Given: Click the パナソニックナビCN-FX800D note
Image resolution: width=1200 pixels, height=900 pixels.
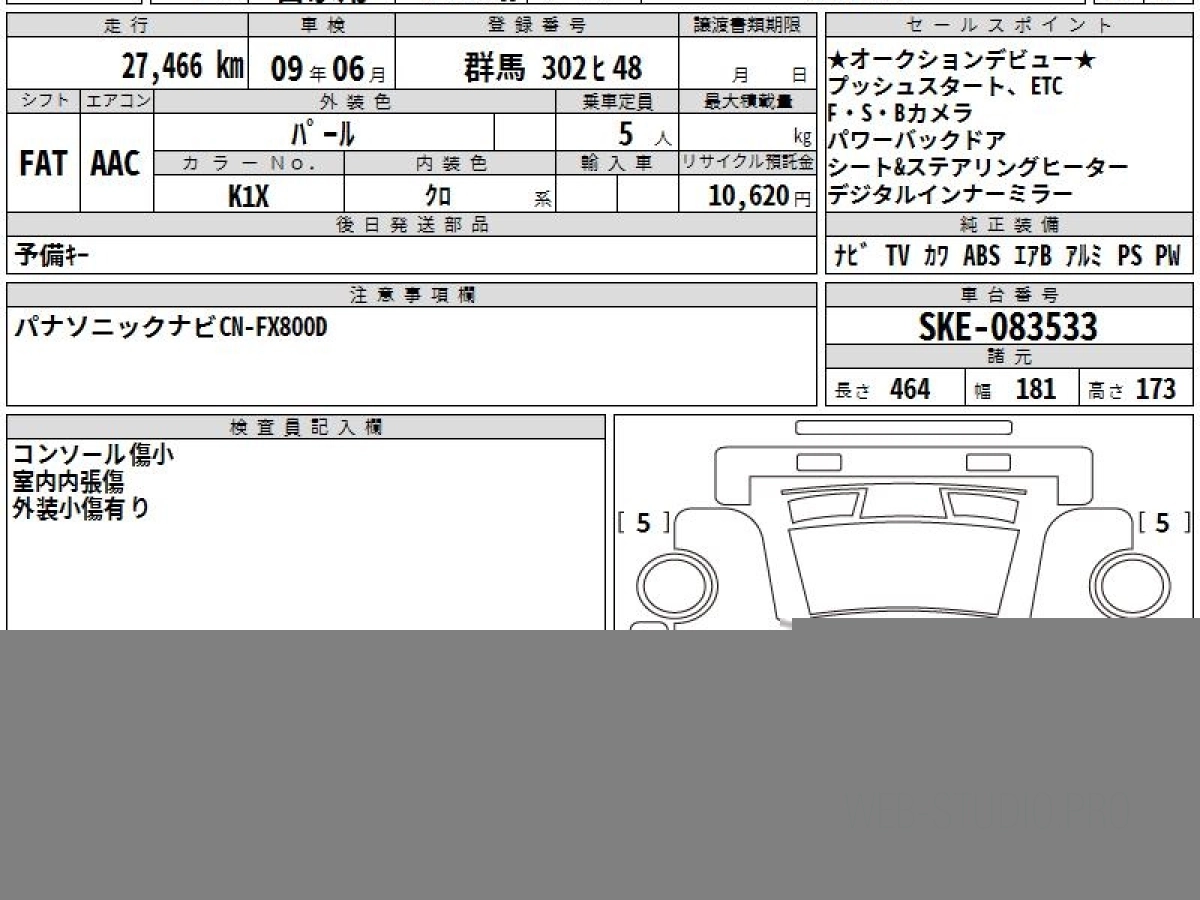Looking at the screenshot, I should [x=171, y=327].
